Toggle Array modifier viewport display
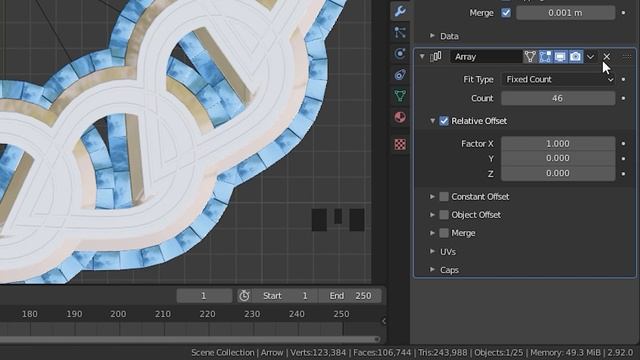The height and width of the screenshot is (360, 640). coord(560,57)
